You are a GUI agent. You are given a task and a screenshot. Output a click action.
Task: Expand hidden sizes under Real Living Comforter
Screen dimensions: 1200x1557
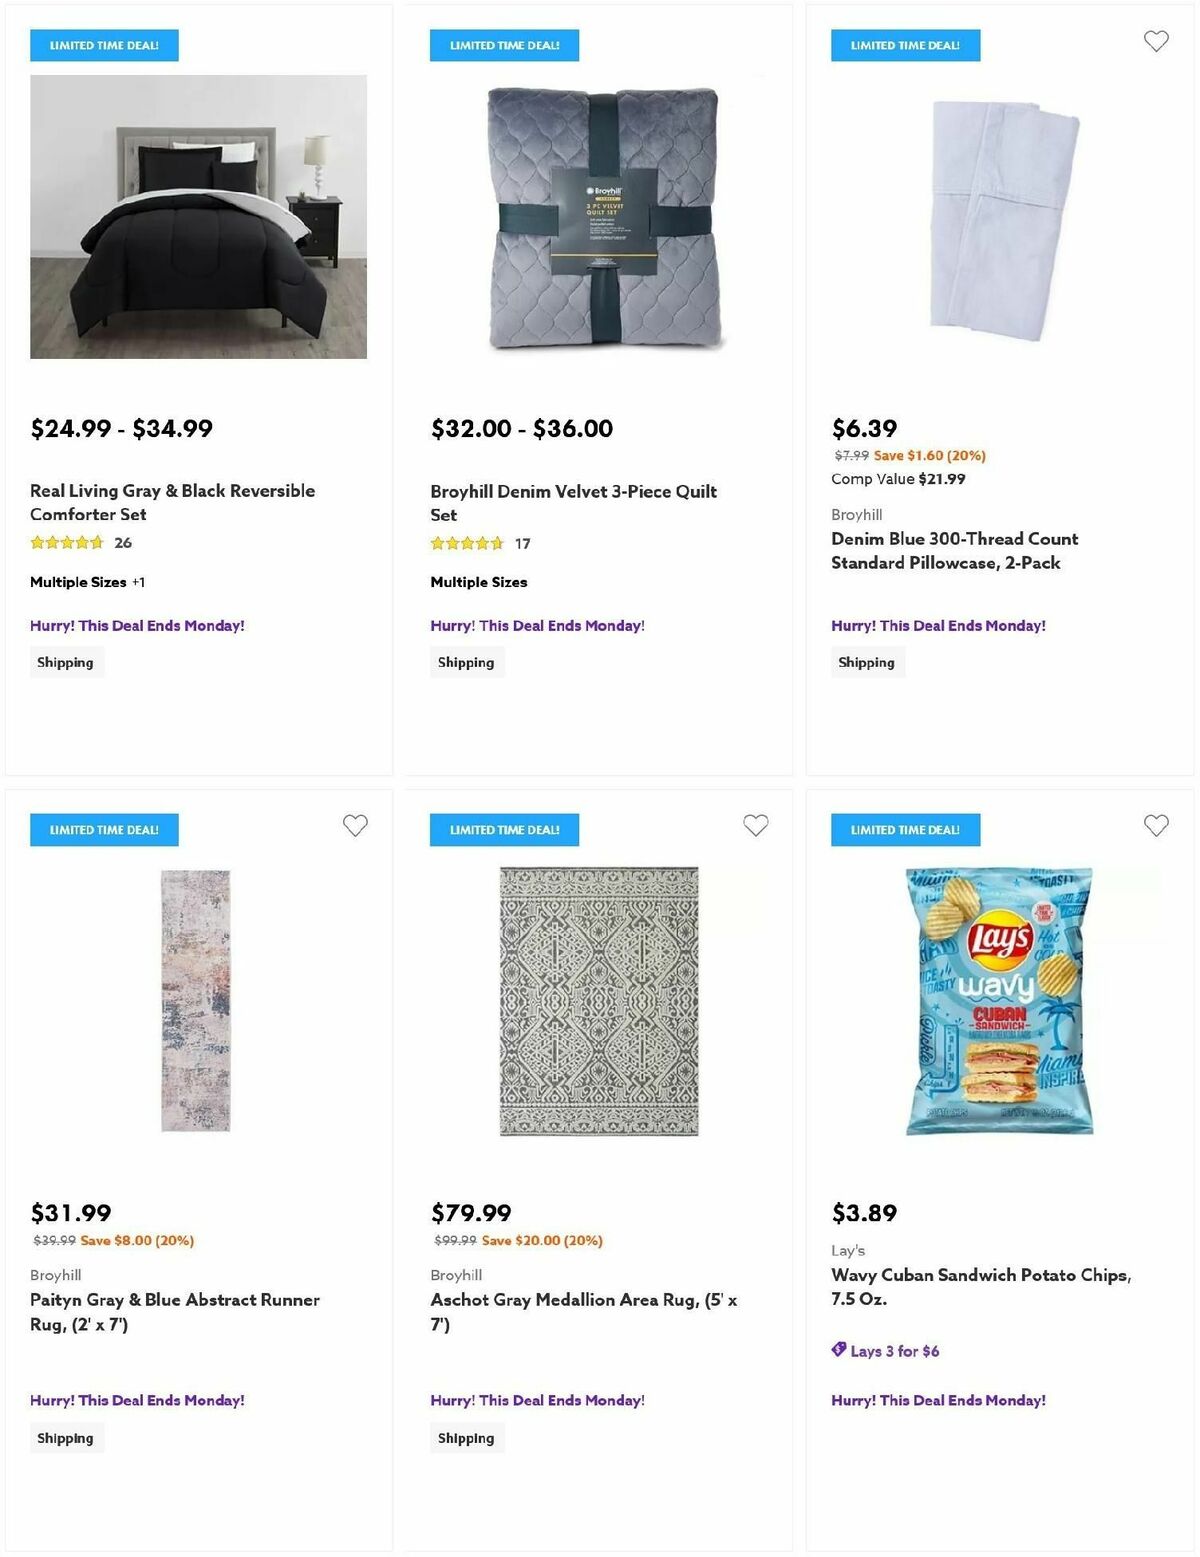[138, 581]
